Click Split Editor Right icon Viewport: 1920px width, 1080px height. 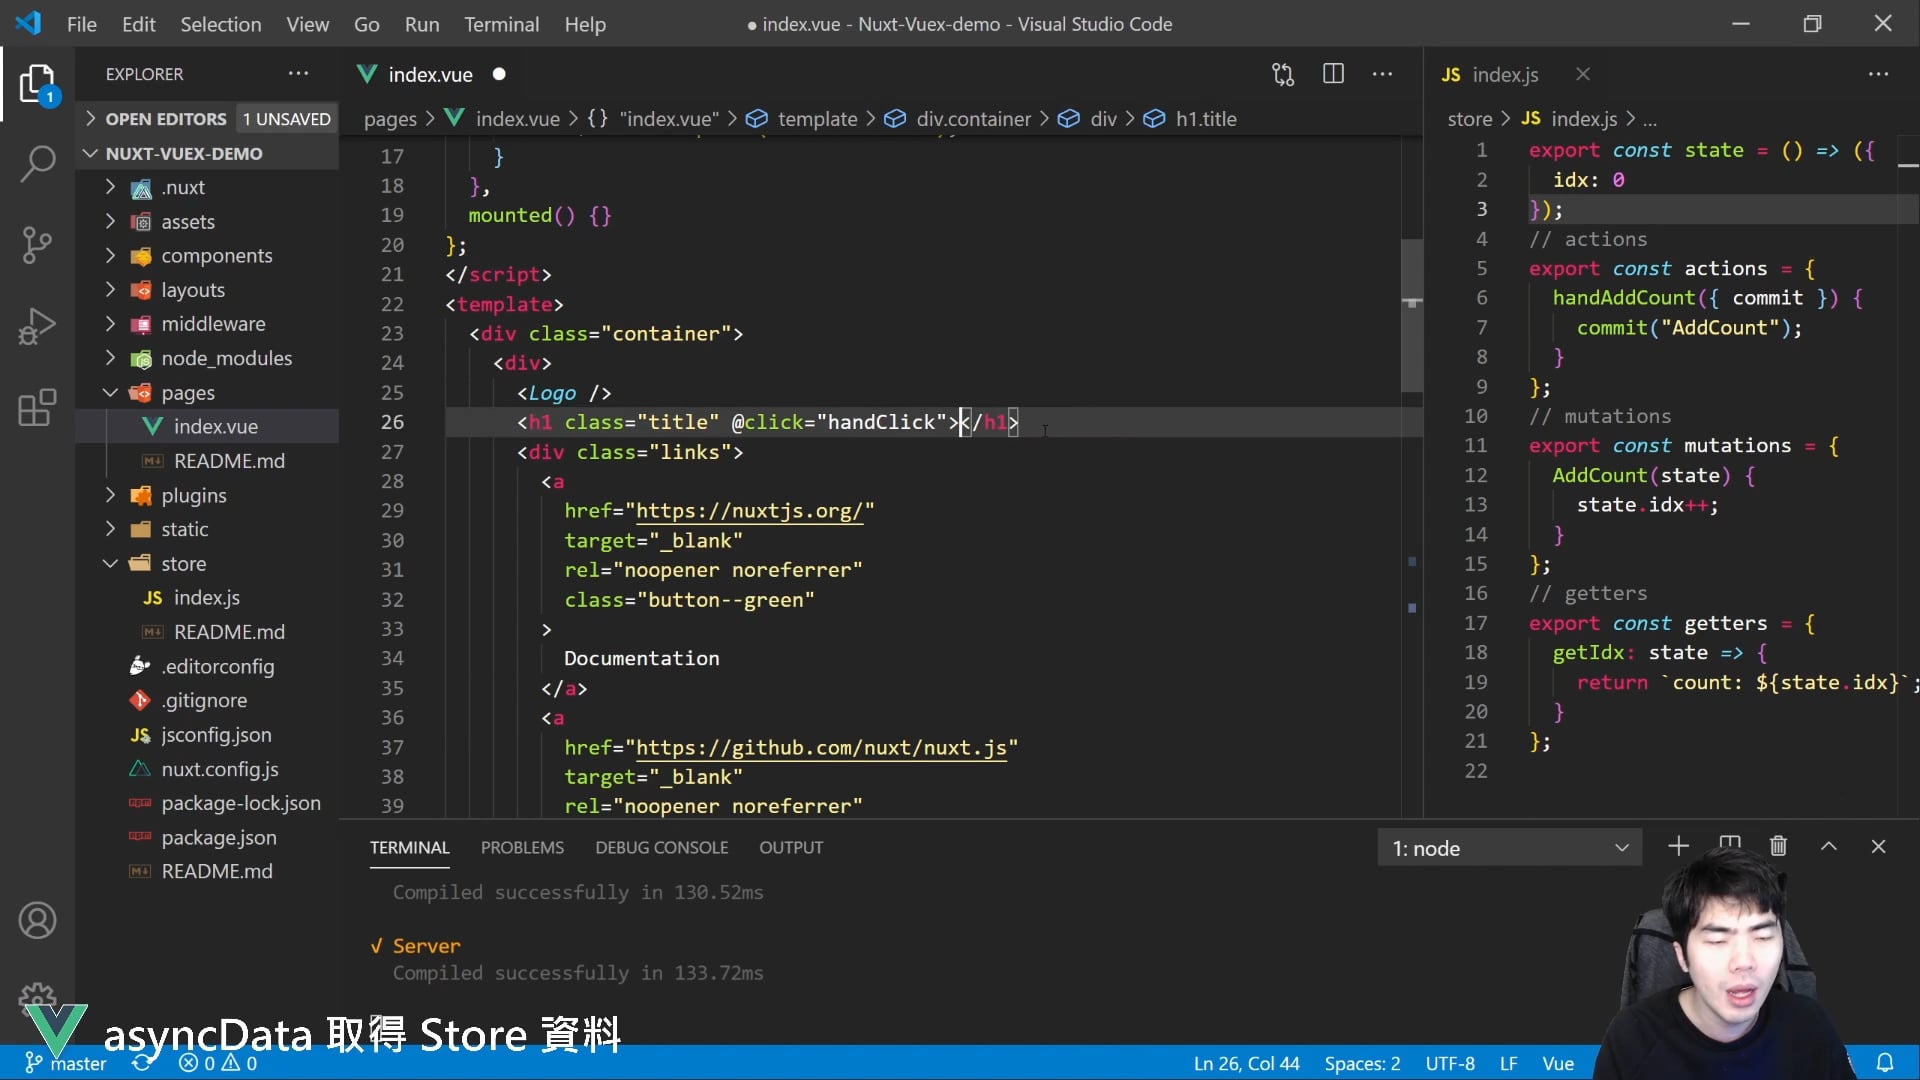[1333, 74]
